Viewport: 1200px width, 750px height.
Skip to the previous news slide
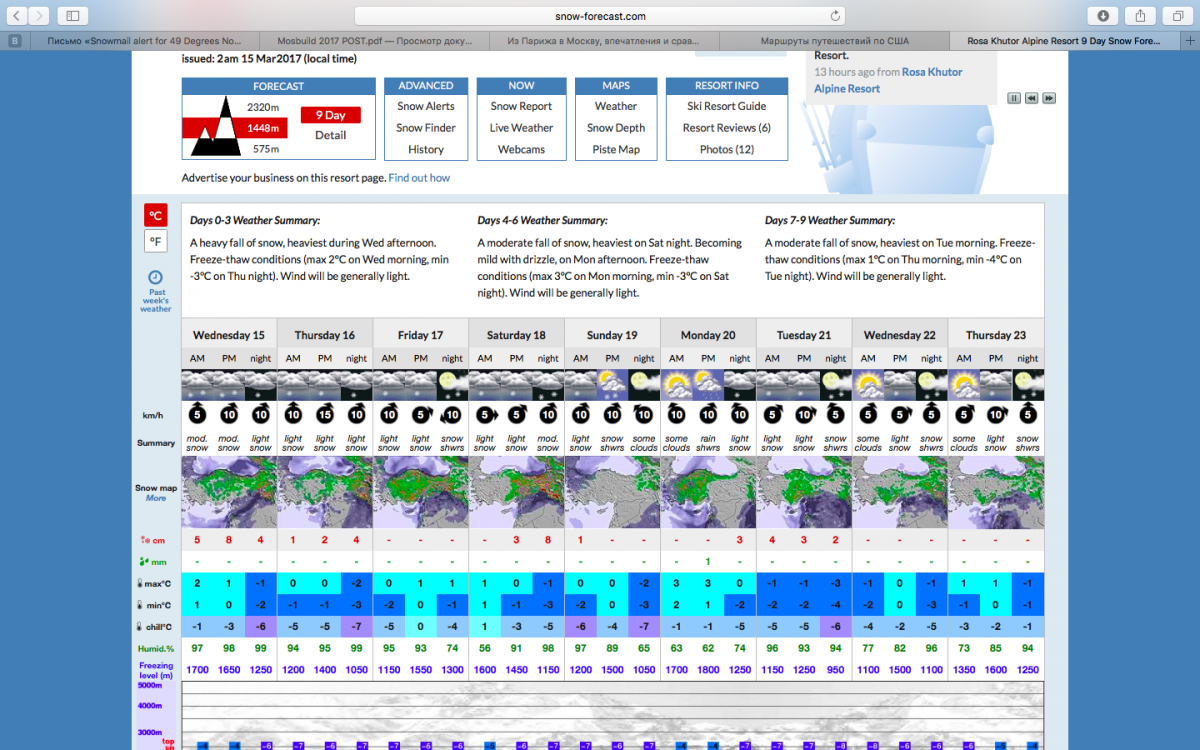pyautogui.click(x=1031, y=98)
